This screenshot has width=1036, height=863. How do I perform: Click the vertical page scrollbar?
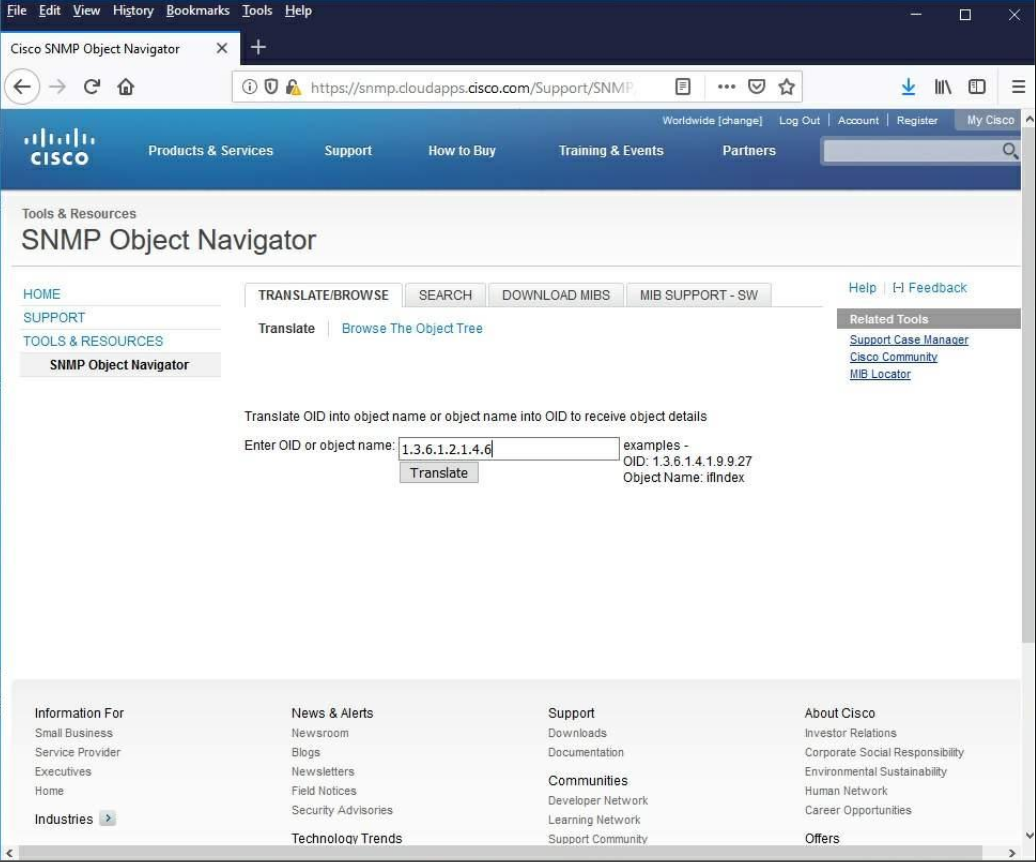(1029, 383)
